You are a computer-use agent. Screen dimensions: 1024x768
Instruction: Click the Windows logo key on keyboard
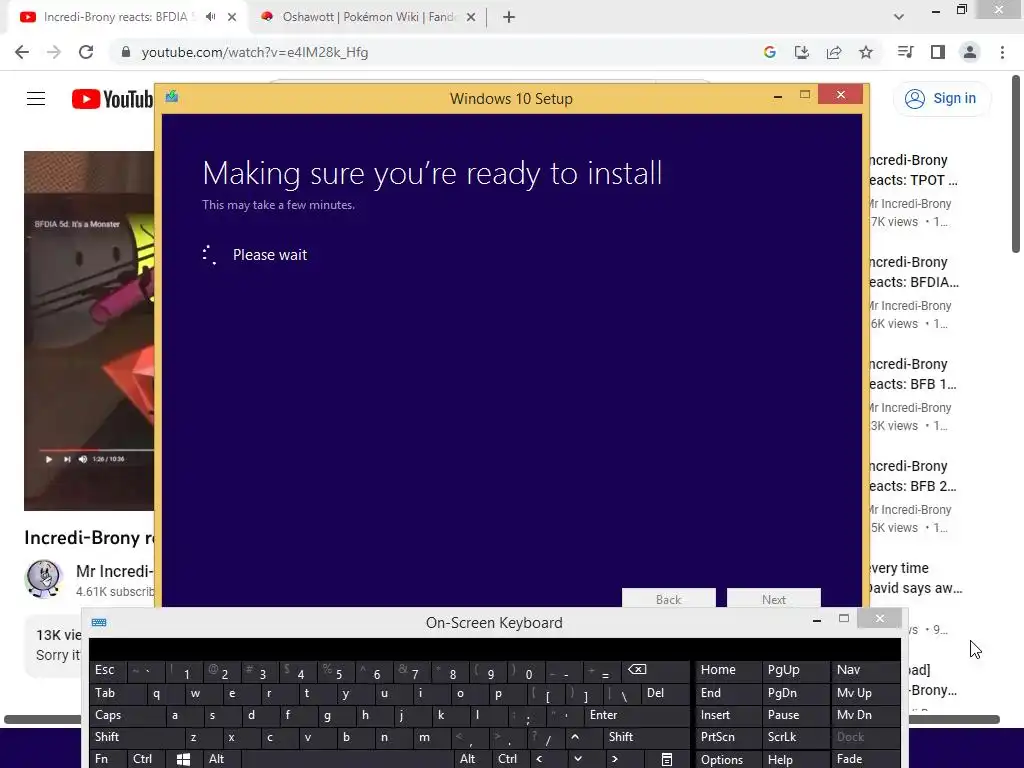click(x=184, y=760)
